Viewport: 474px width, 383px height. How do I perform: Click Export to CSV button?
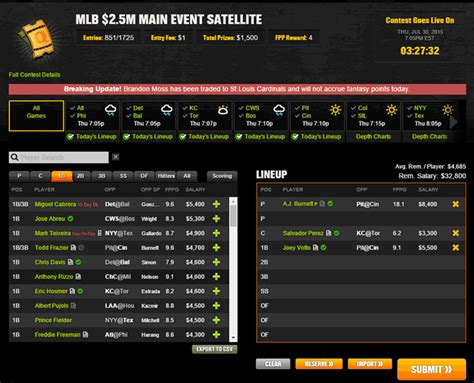(214, 349)
